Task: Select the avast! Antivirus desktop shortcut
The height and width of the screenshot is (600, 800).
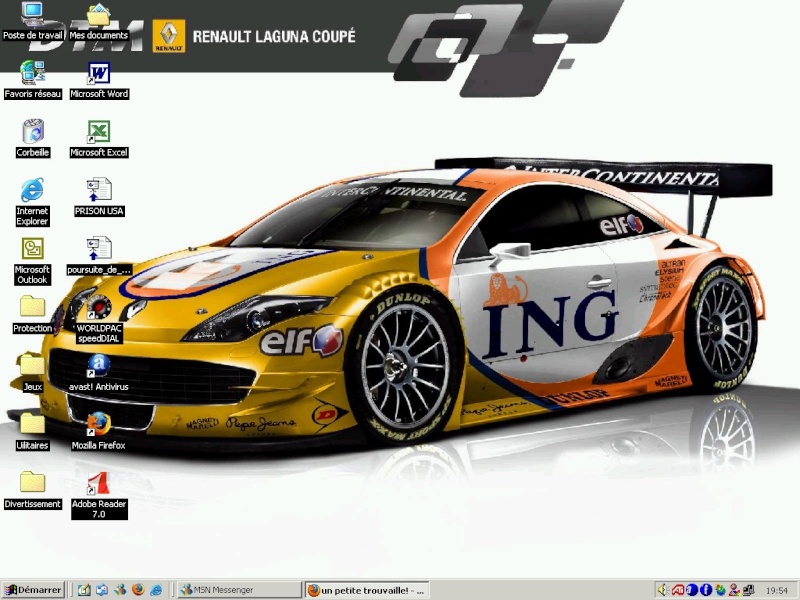Action: pyautogui.click(x=99, y=373)
